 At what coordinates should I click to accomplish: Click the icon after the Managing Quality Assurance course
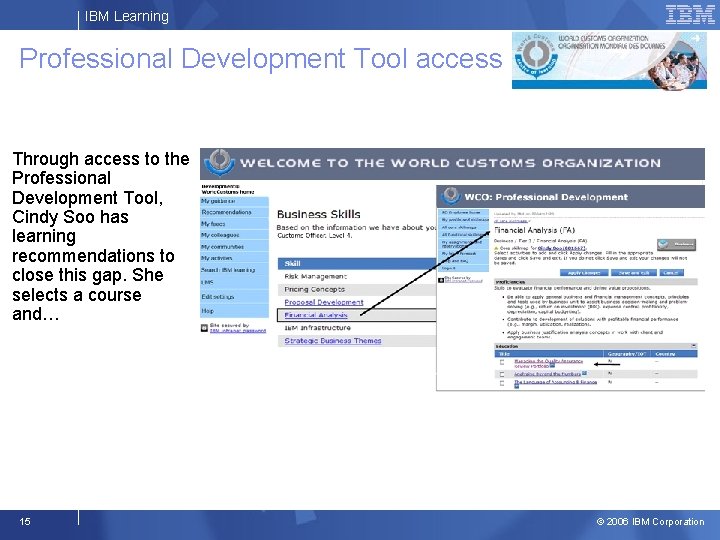pyautogui.click(x=552, y=366)
